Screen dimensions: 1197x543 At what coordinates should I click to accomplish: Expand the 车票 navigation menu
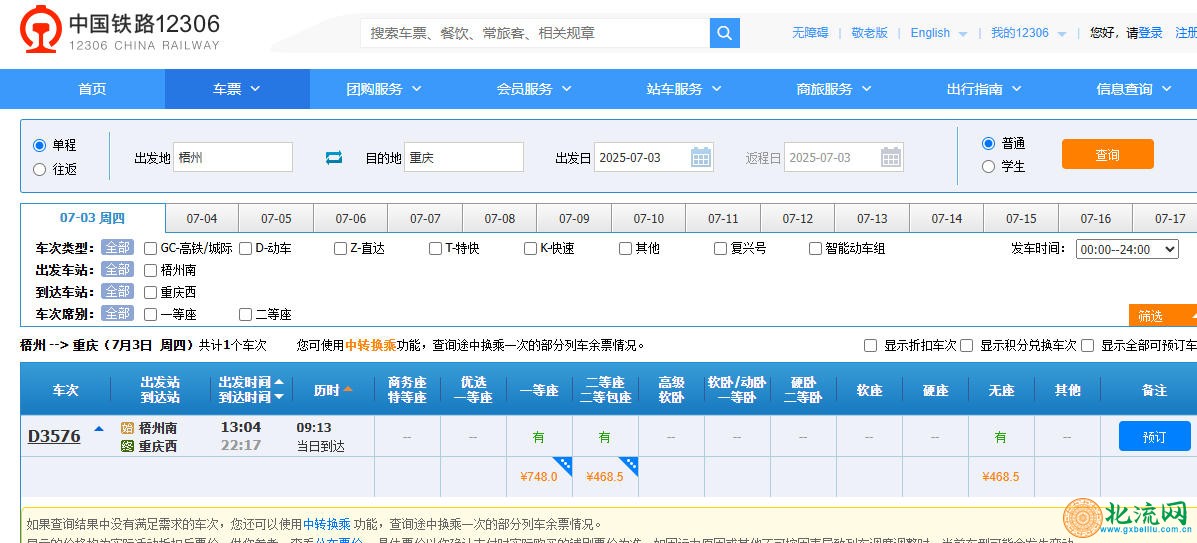237,89
